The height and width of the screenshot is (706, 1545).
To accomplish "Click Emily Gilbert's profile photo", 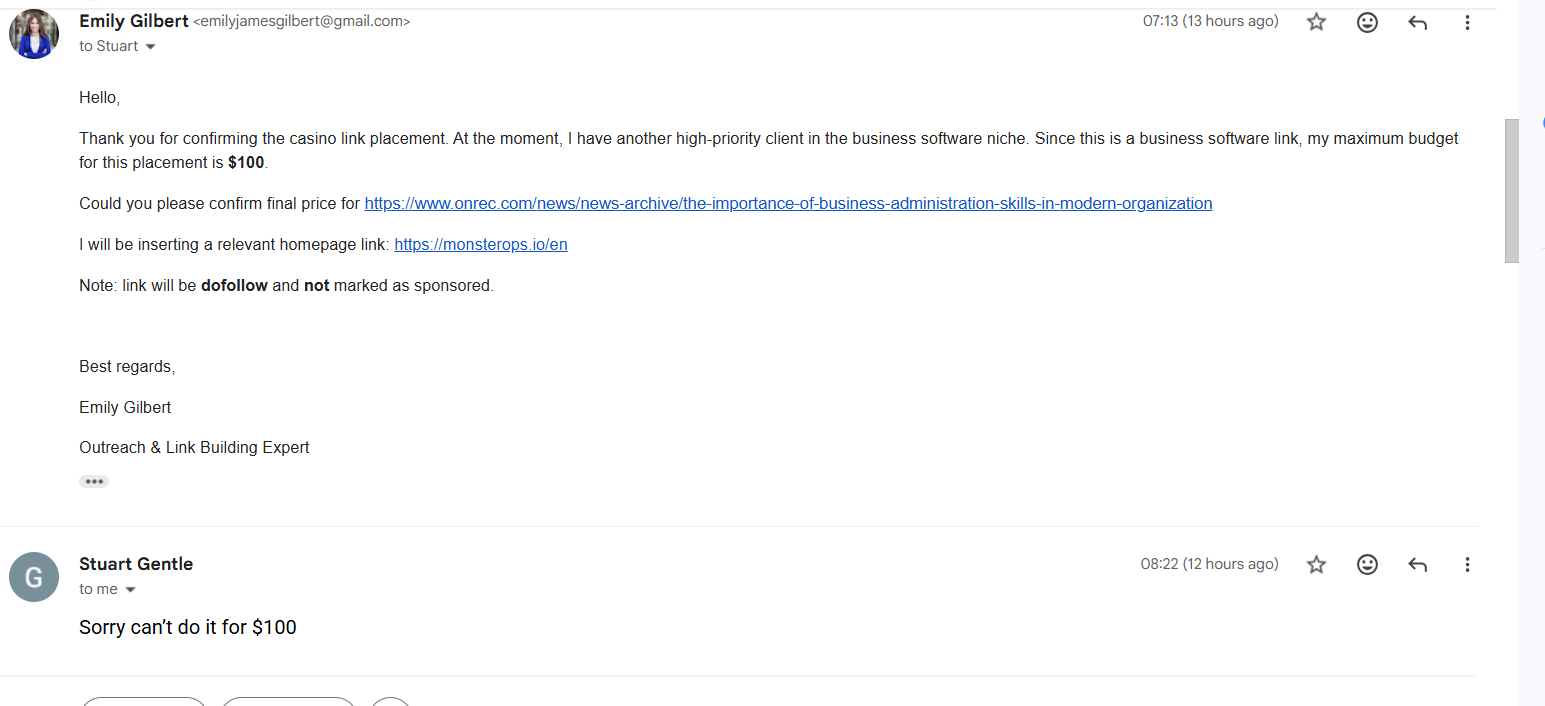I will click(x=34, y=34).
